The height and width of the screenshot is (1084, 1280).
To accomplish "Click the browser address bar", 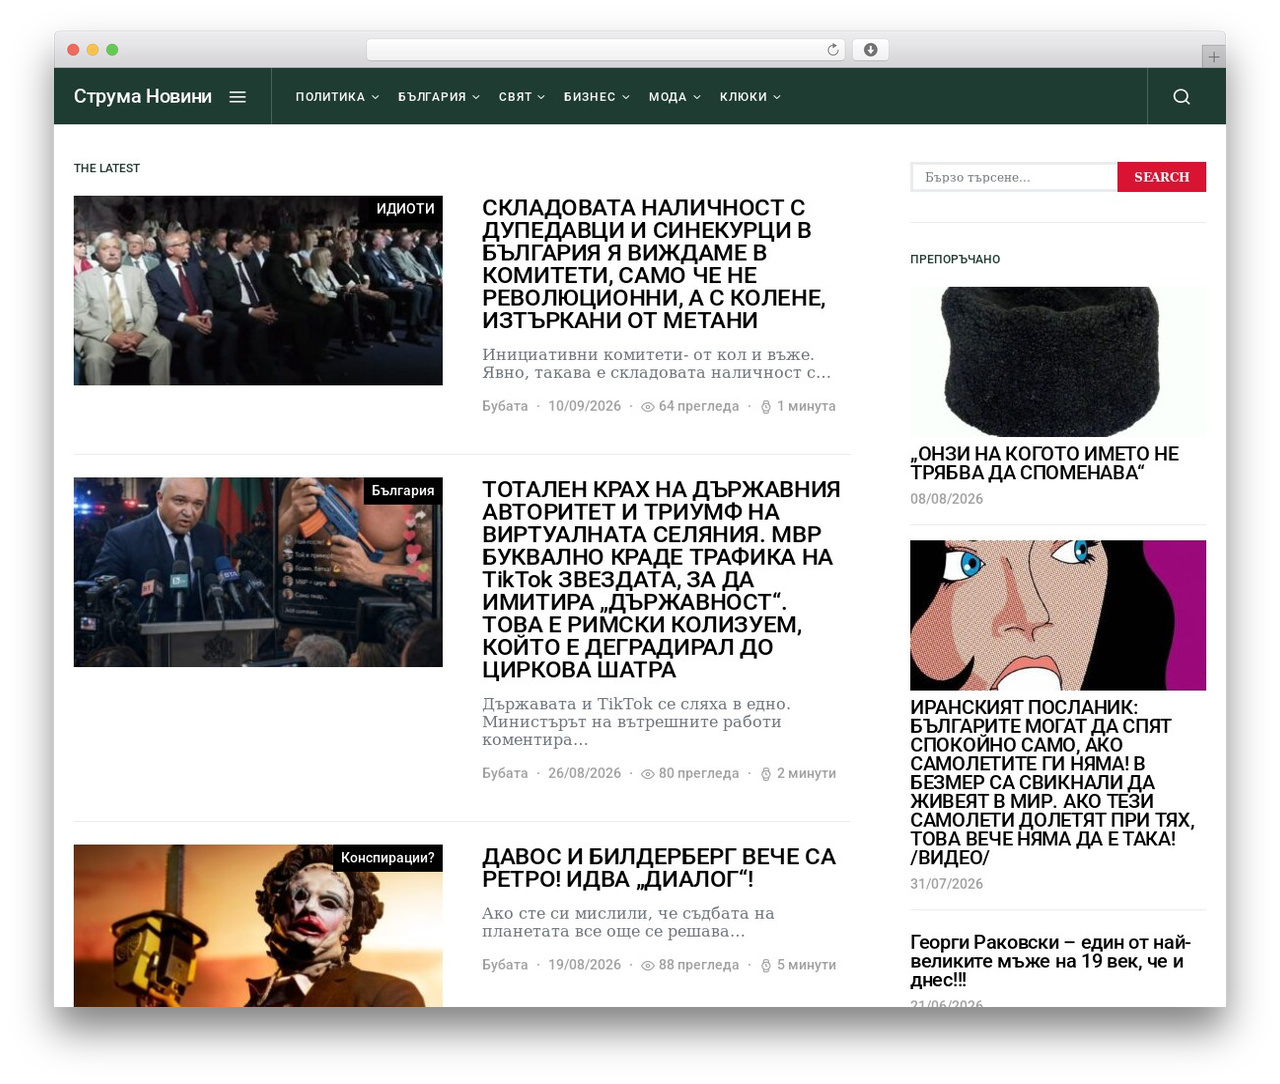I will (606, 50).
